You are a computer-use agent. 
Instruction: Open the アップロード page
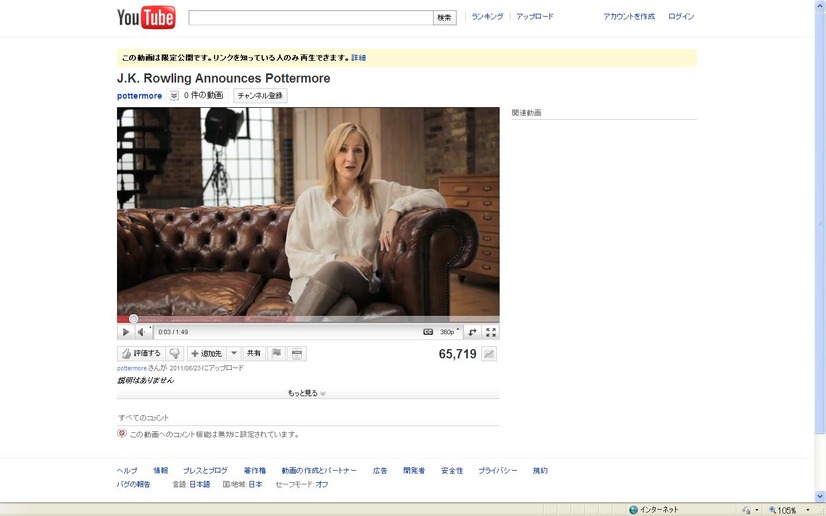coord(535,16)
